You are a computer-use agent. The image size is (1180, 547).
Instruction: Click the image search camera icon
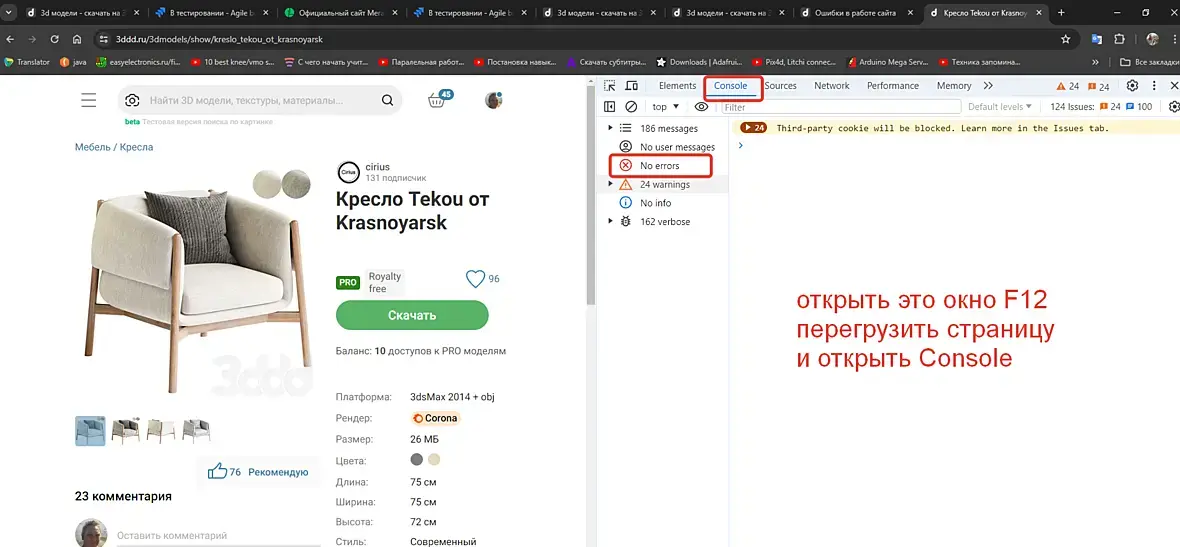tap(132, 100)
